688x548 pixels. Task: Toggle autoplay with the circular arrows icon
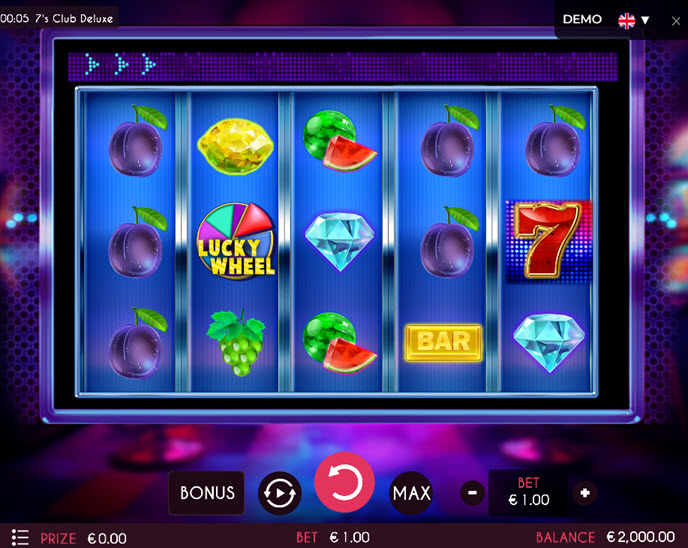click(x=280, y=493)
